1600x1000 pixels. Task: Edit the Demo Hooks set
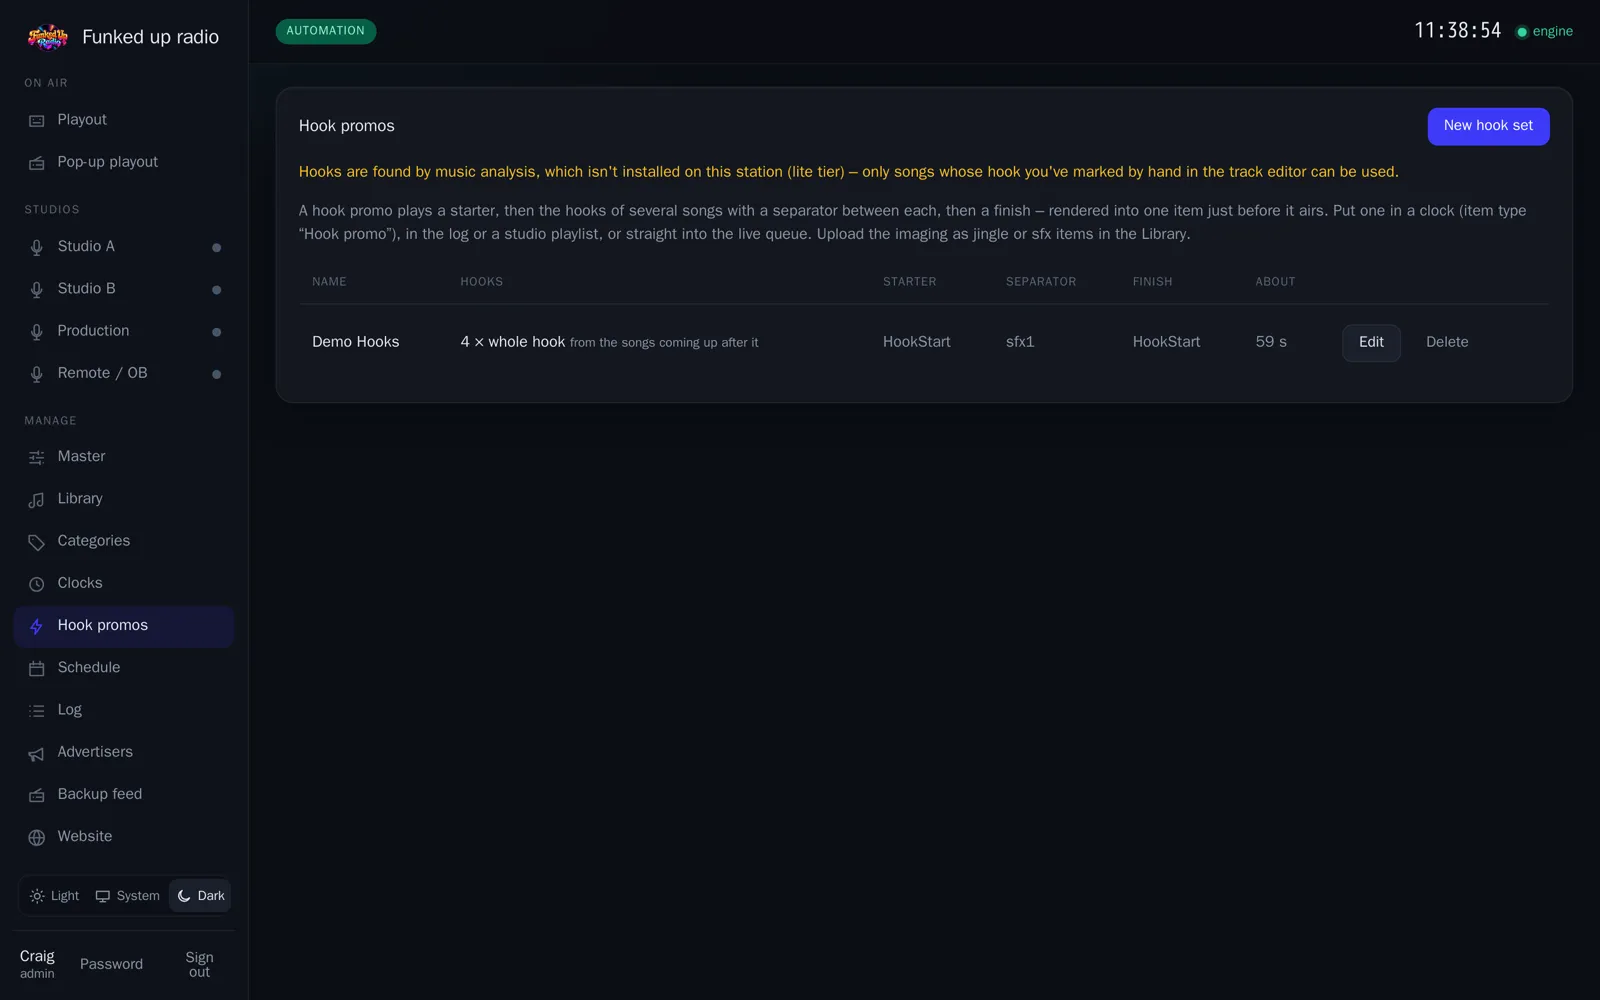click(x=1371, y=342)
